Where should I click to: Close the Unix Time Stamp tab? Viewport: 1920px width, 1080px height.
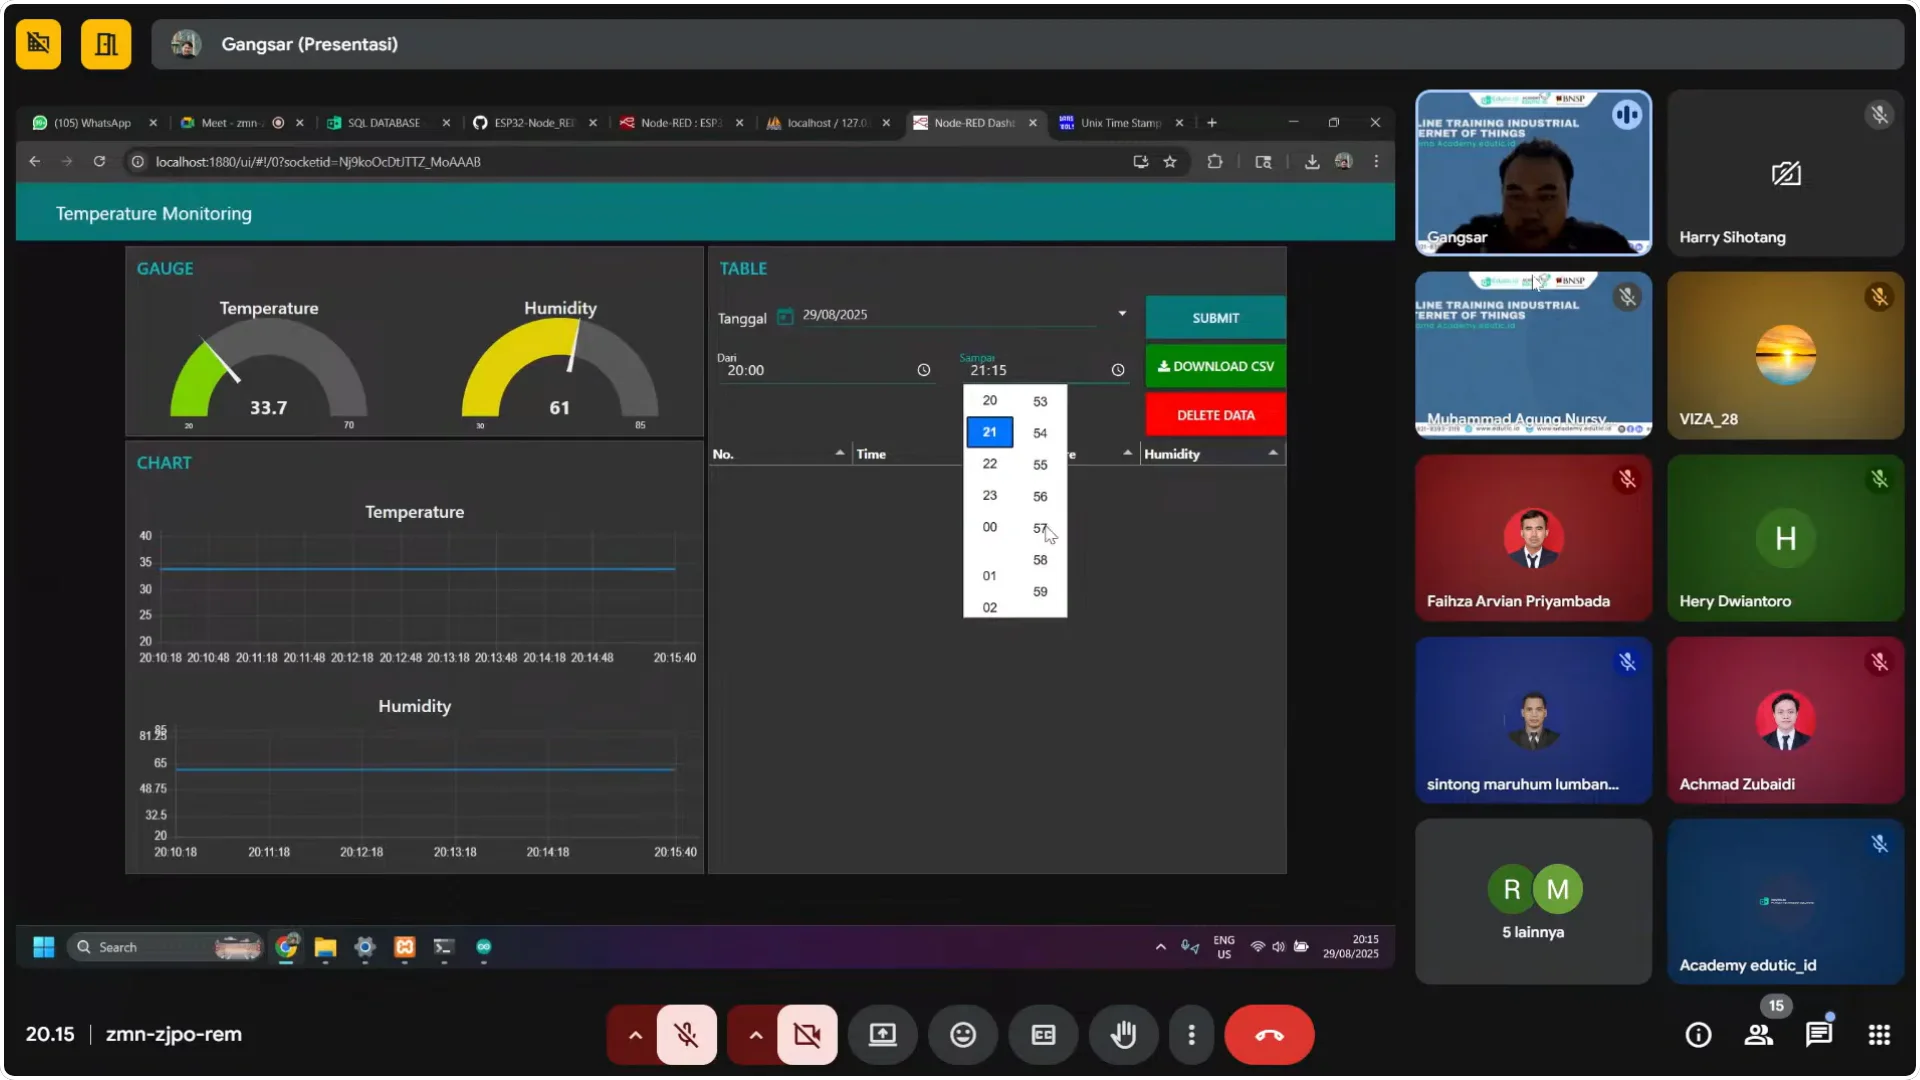[1179, 123]
